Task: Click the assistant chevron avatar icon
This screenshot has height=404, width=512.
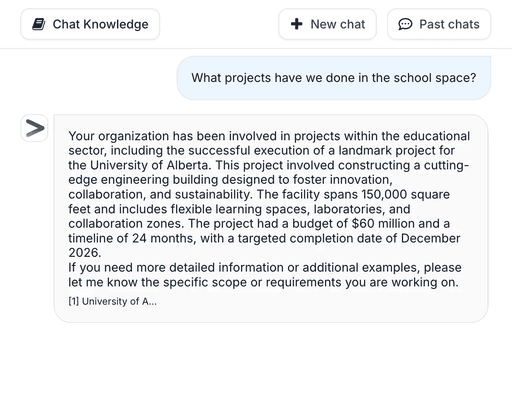Action: click(x=35, y=128)
